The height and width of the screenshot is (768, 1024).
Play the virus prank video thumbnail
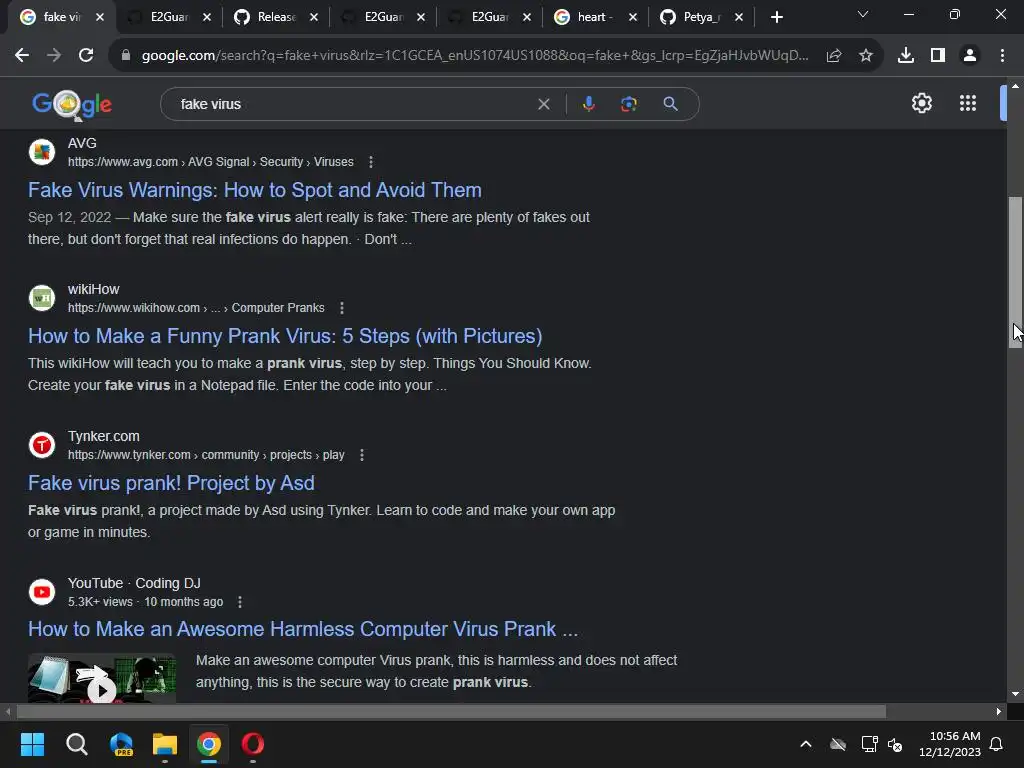(x=102, y=679)
